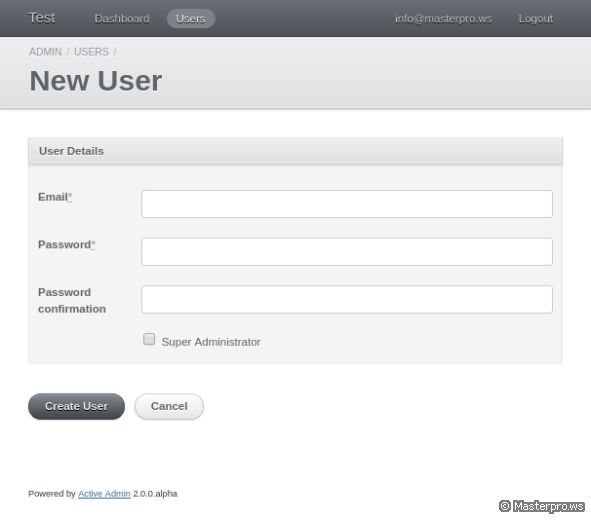591x520 pixels.
Task: Click the Email field label
Action: click(55, 197)
